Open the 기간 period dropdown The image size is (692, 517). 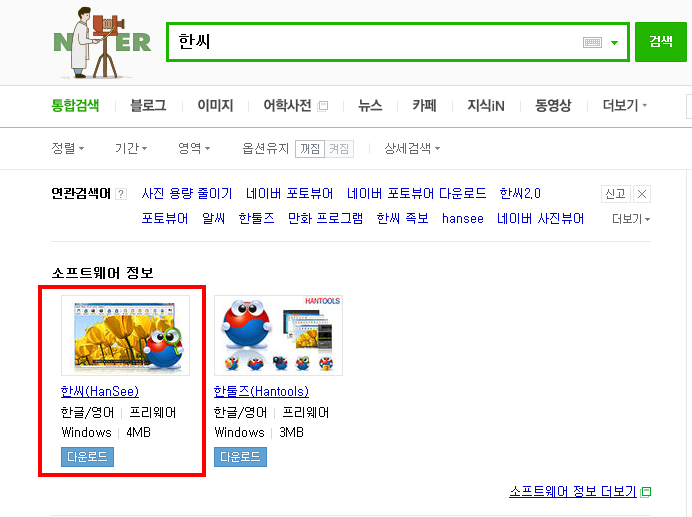(131, 148)
